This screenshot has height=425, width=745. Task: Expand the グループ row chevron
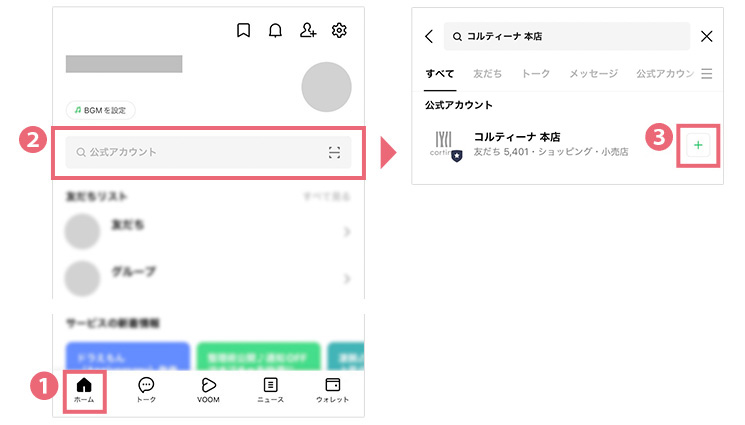[x=347, y=278]
